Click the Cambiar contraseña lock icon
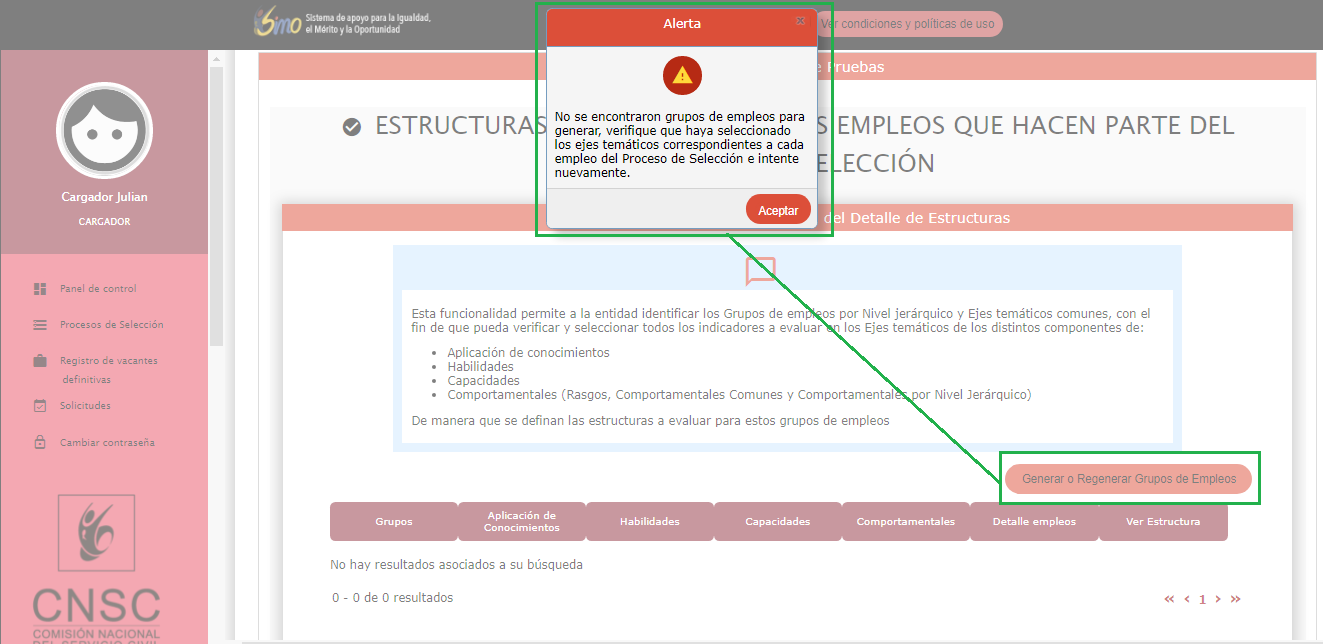This screenshot has width=1323, height=644. pos(40,442)
